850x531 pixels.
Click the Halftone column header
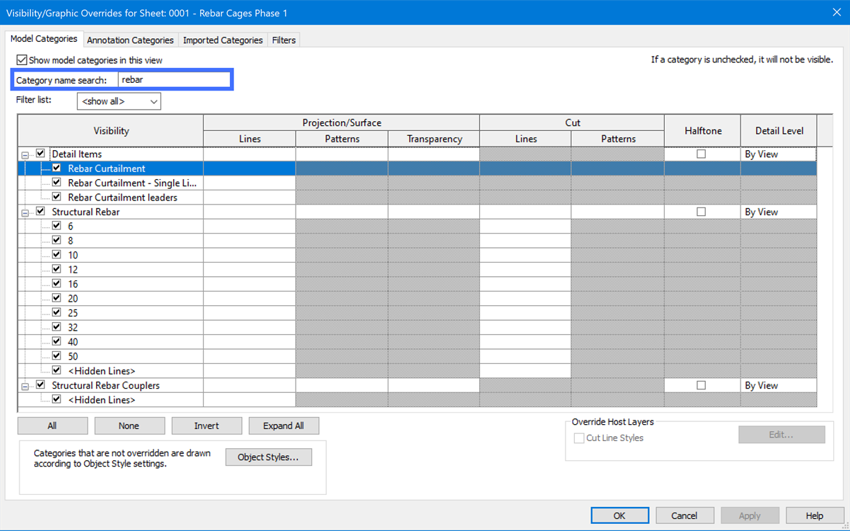click(703, 131)
